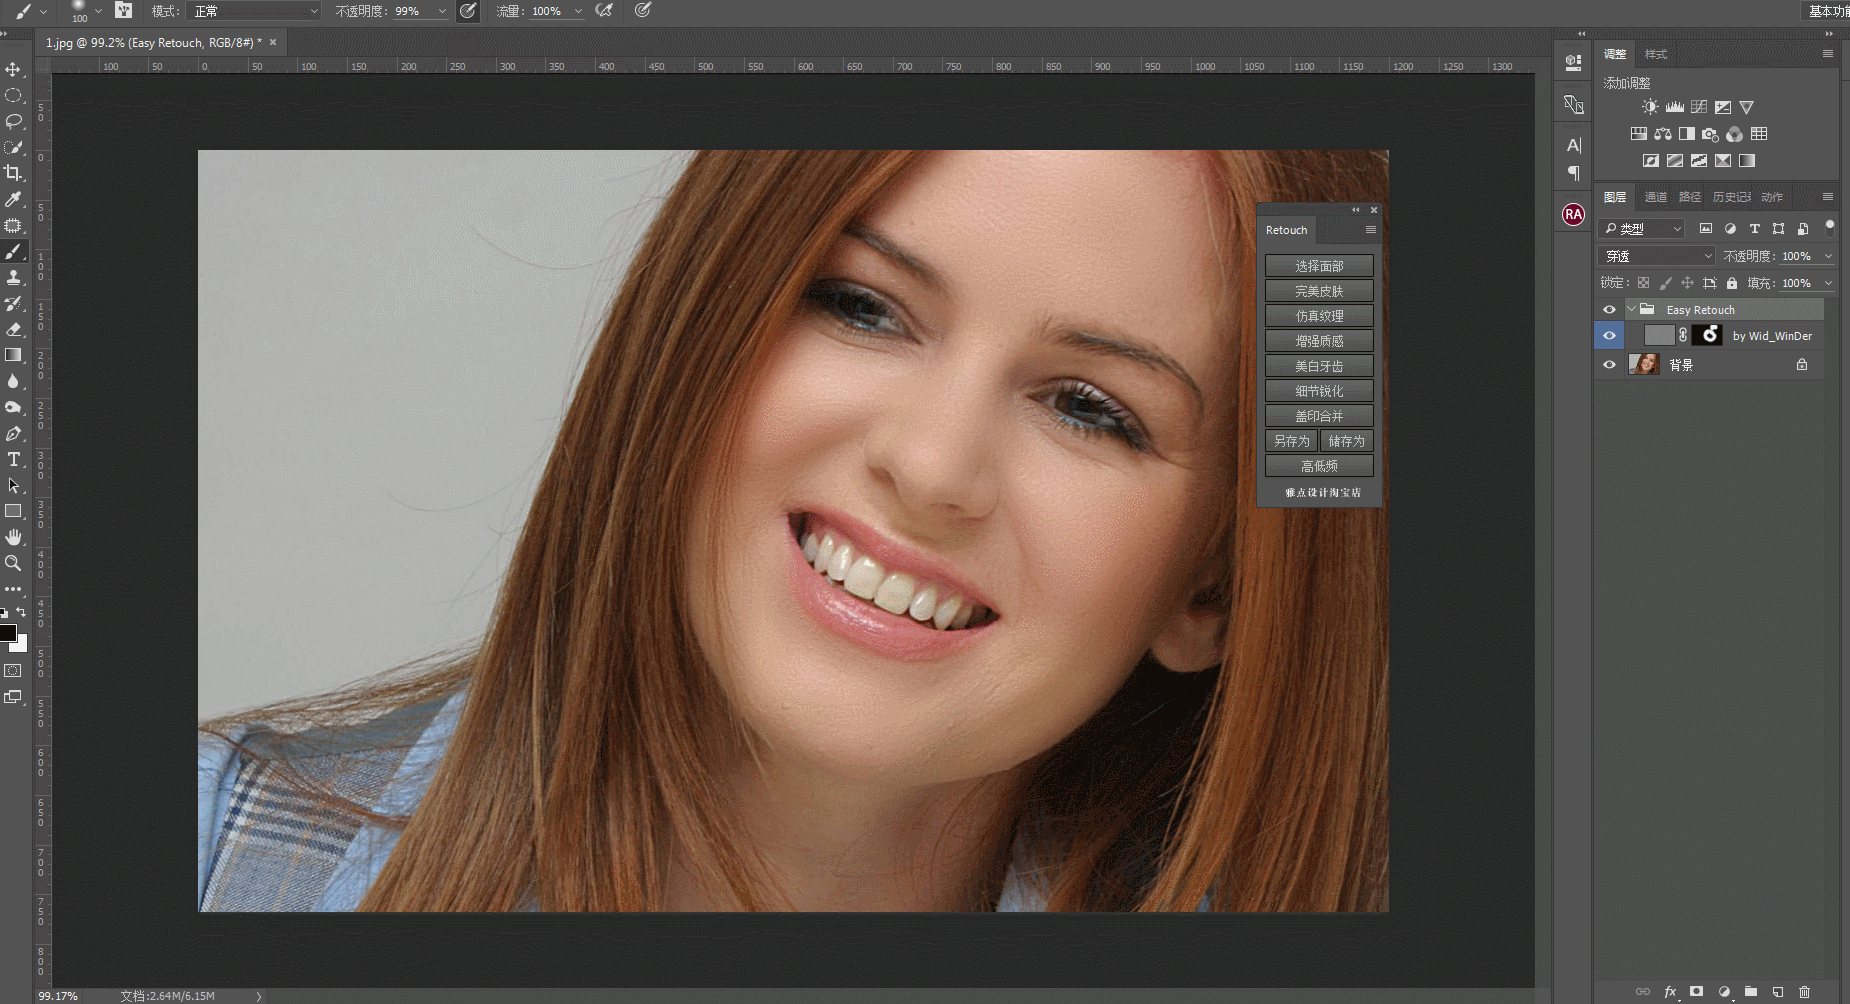Click the foreground color swatch

(x=8, y=633)
